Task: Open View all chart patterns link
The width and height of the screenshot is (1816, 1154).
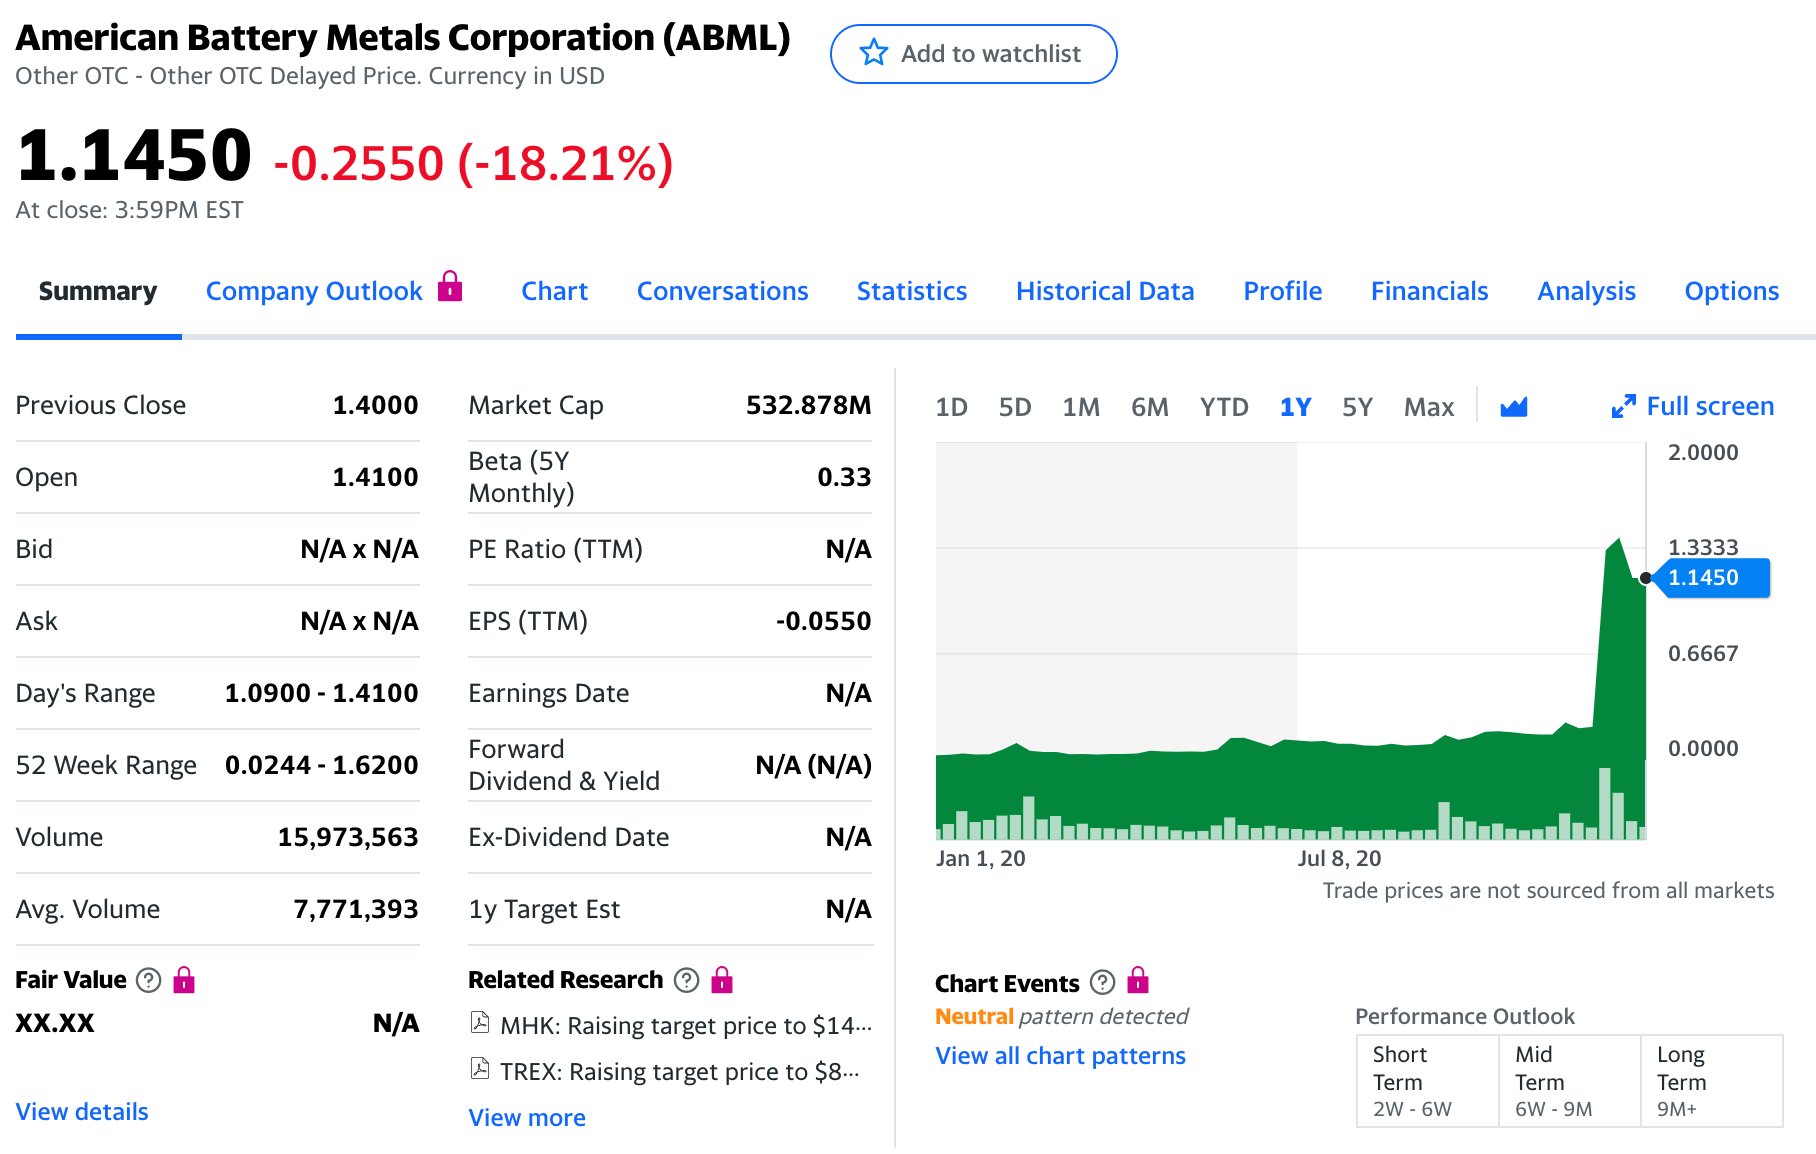Action: pos(1060,1055)
